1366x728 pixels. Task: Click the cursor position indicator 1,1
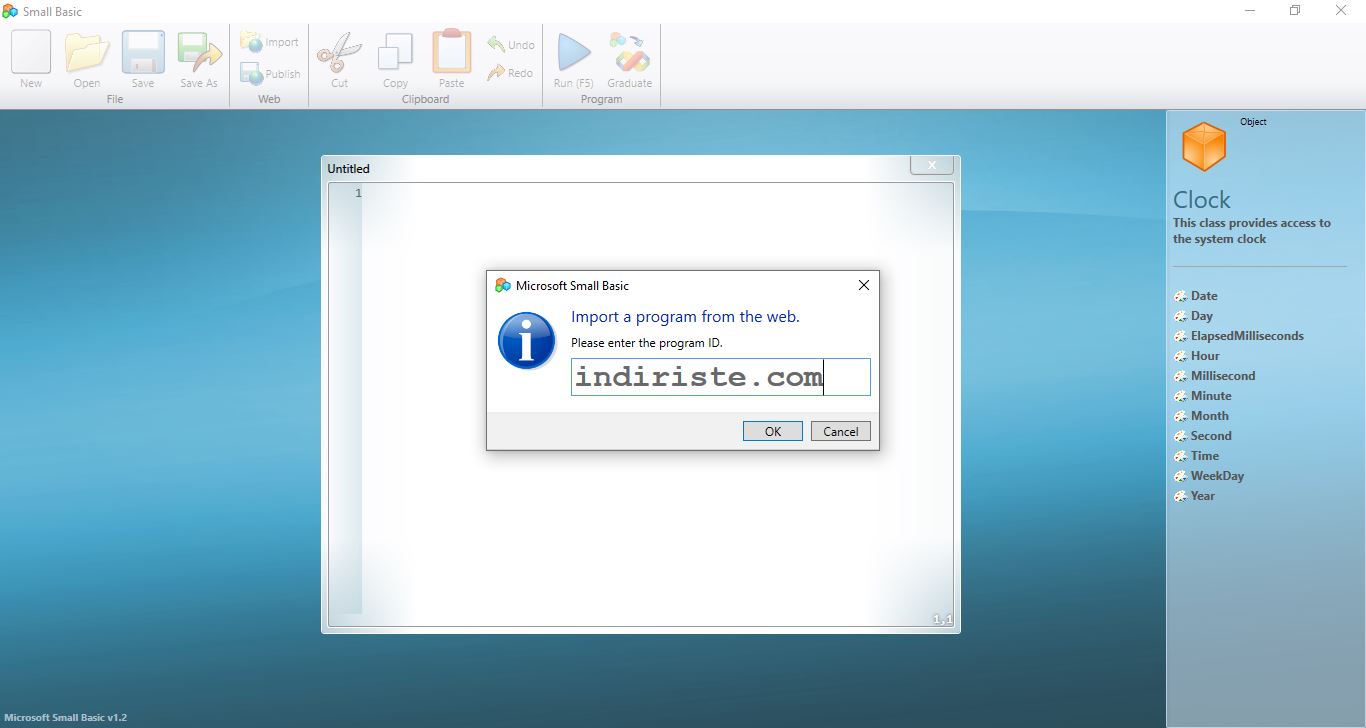tap(942, 620)
